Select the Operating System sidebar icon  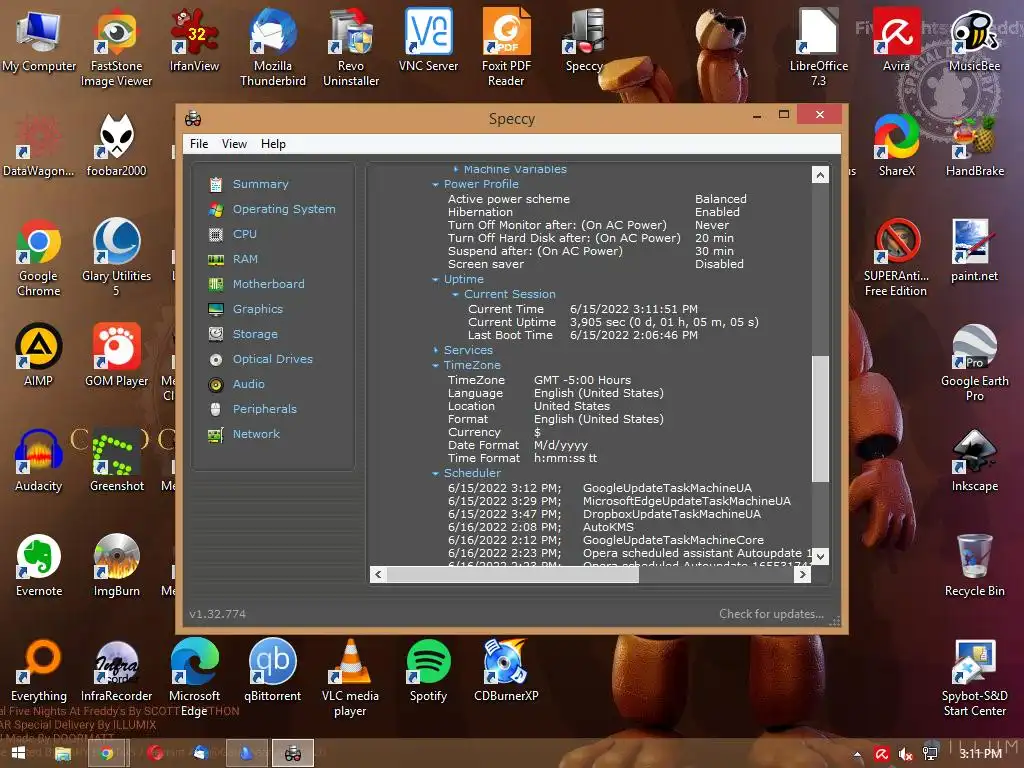coord(216,210)
